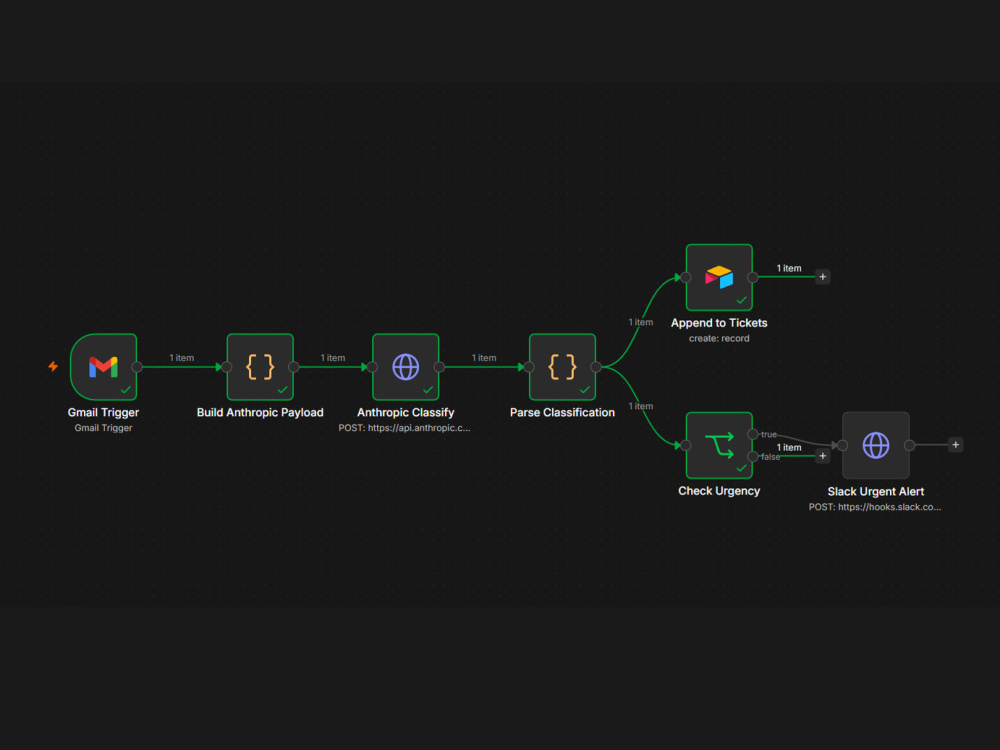Image resolution: width=1000 pixels, height=750 pixels.
Task: Click the 'Check Urgency' node label
Action: (x=719, y=491)
